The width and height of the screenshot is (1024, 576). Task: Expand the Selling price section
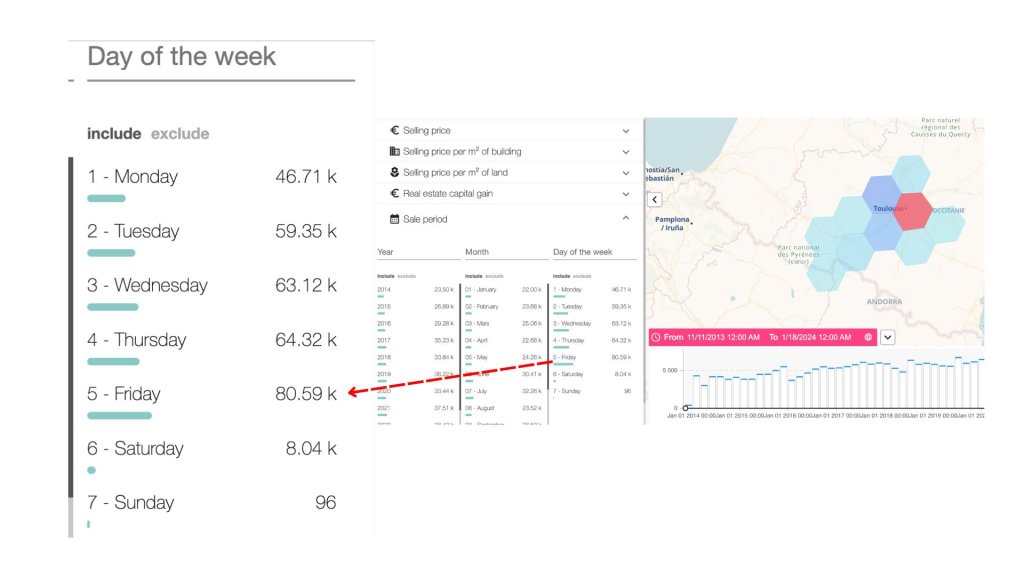click(626, 131)
